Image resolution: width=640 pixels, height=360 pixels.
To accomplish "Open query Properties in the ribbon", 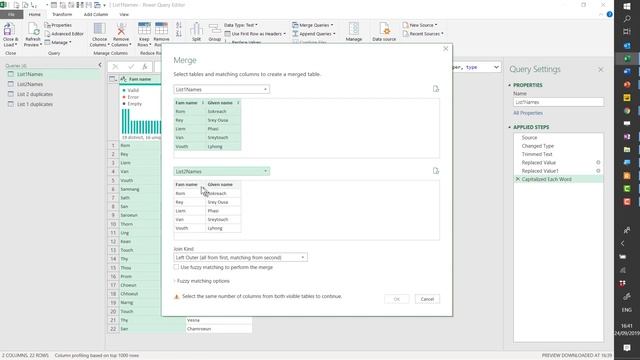I will (x=58, y=25).
